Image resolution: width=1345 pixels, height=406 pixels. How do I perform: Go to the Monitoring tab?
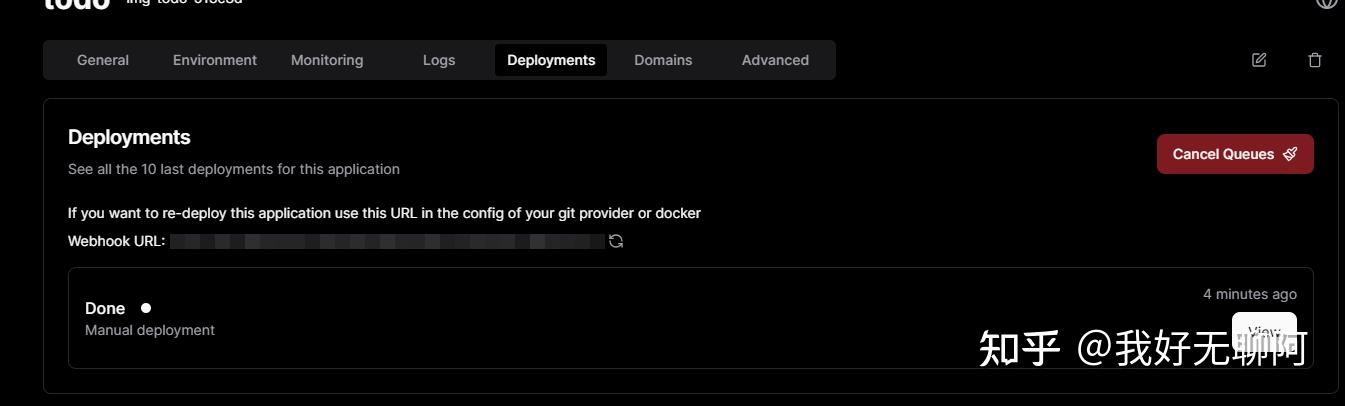327,60
